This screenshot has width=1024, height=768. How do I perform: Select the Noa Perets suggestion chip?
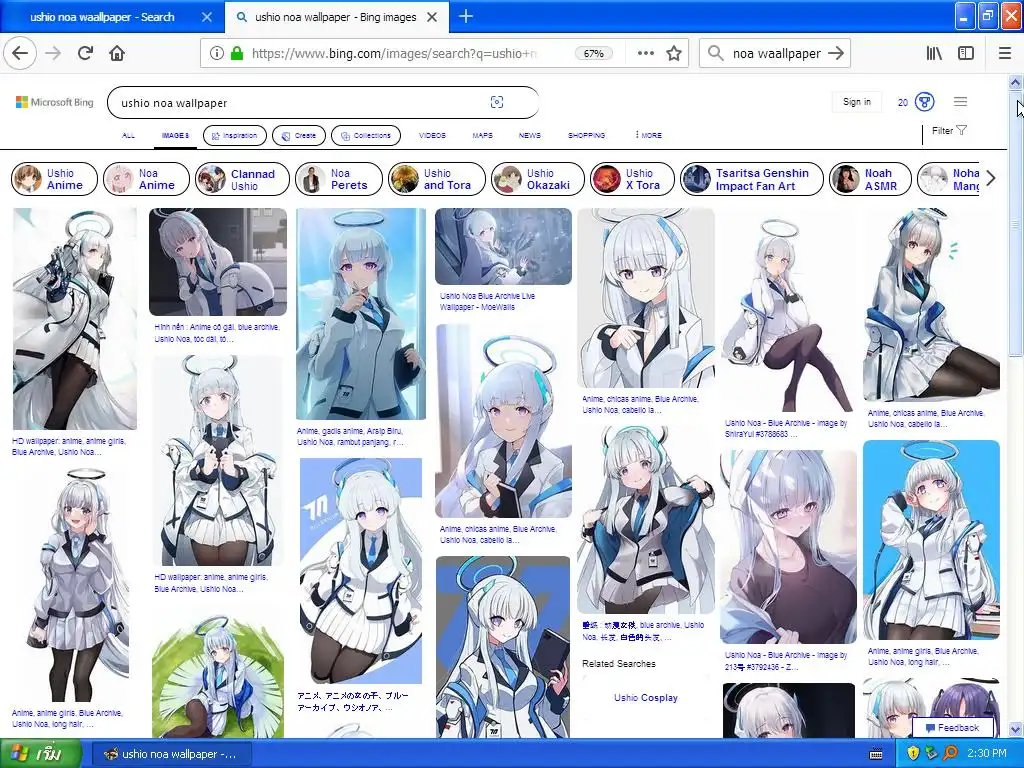338,179
